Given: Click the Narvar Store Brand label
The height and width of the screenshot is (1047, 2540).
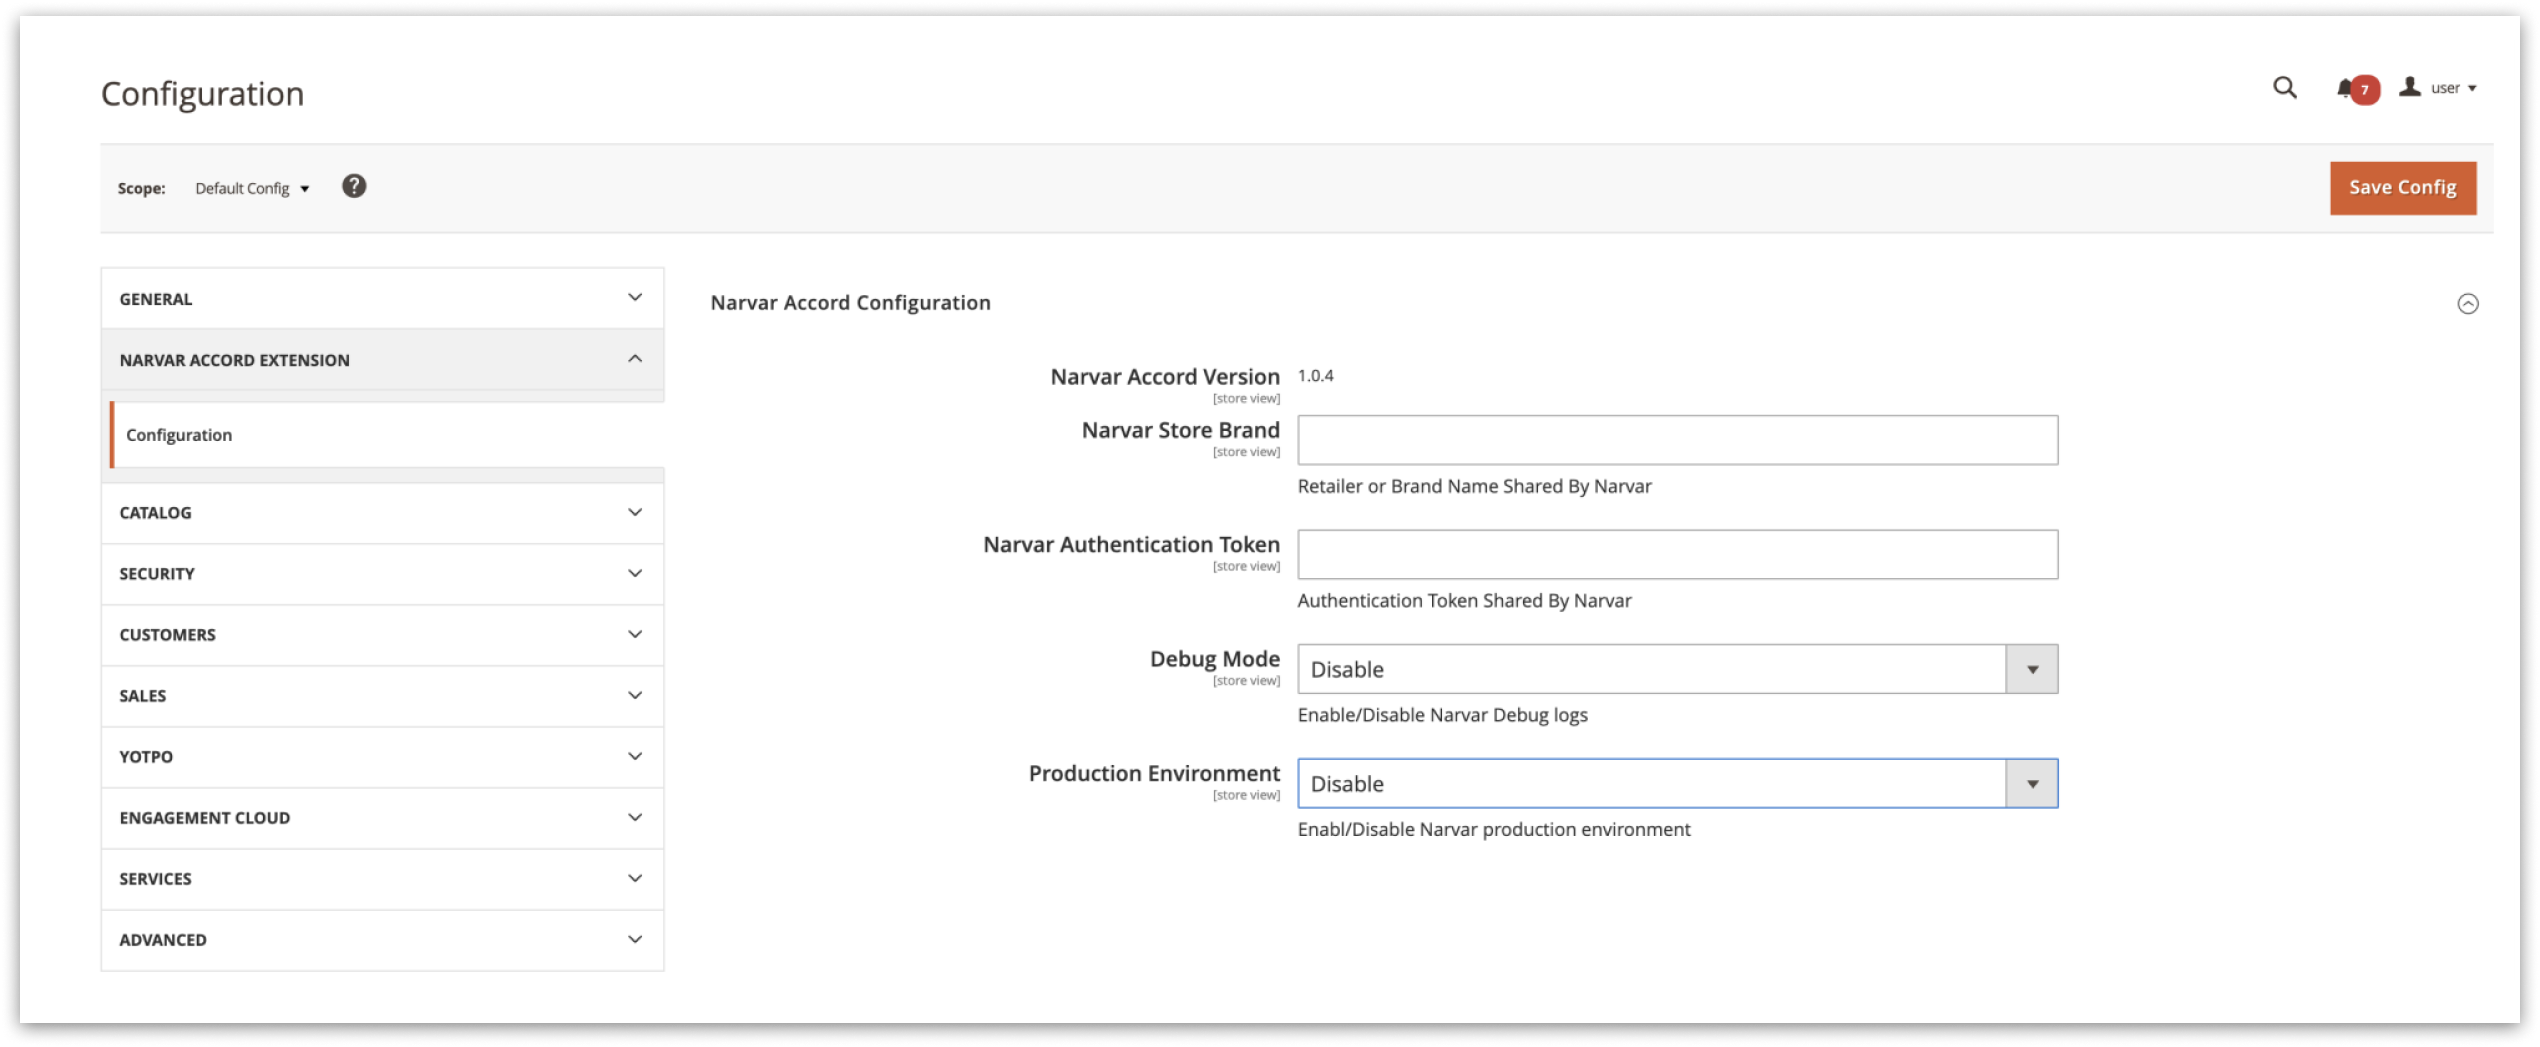Looking at the screenshot, I should (x=1180, y=430).
